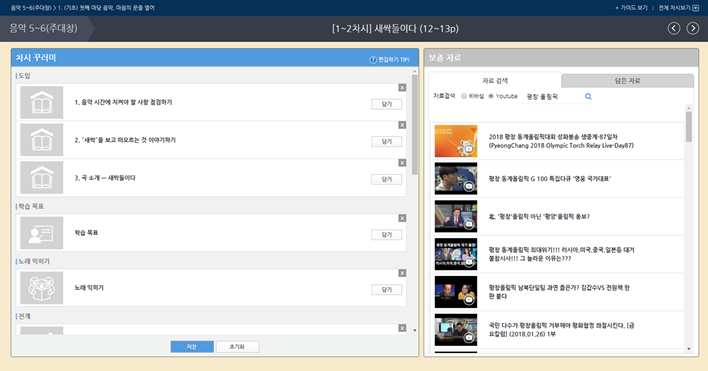
Task: Click 음악 5~6(주대창) breadcrumb title
Action: point(43,28)
